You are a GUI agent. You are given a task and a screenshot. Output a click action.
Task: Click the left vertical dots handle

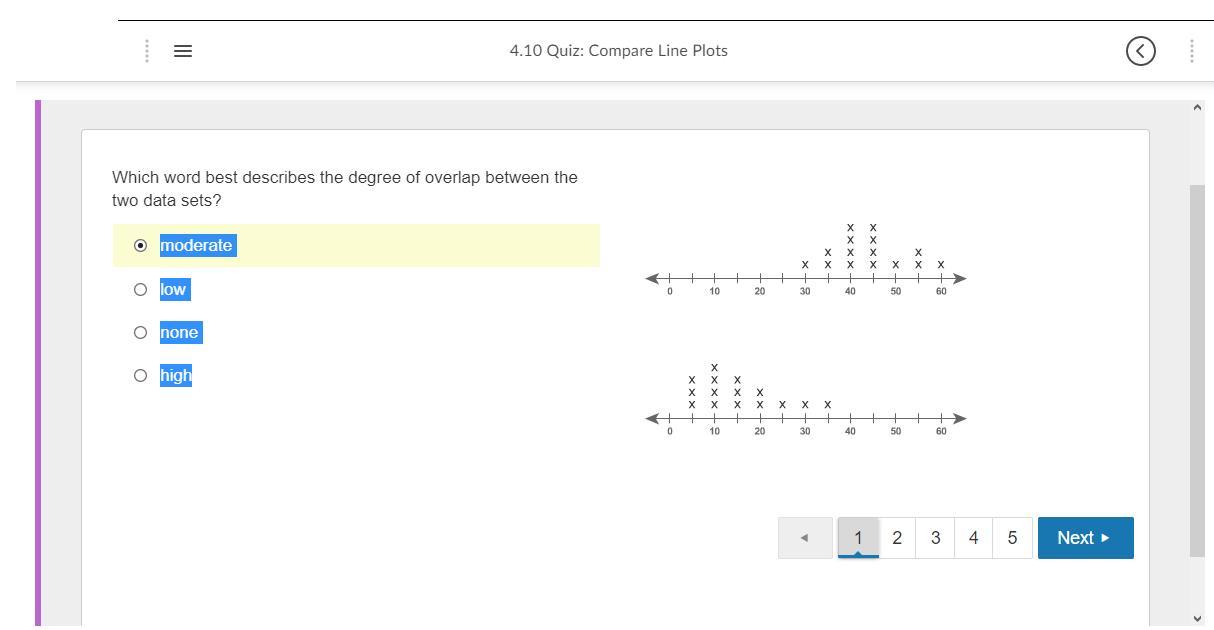[147, 50]
